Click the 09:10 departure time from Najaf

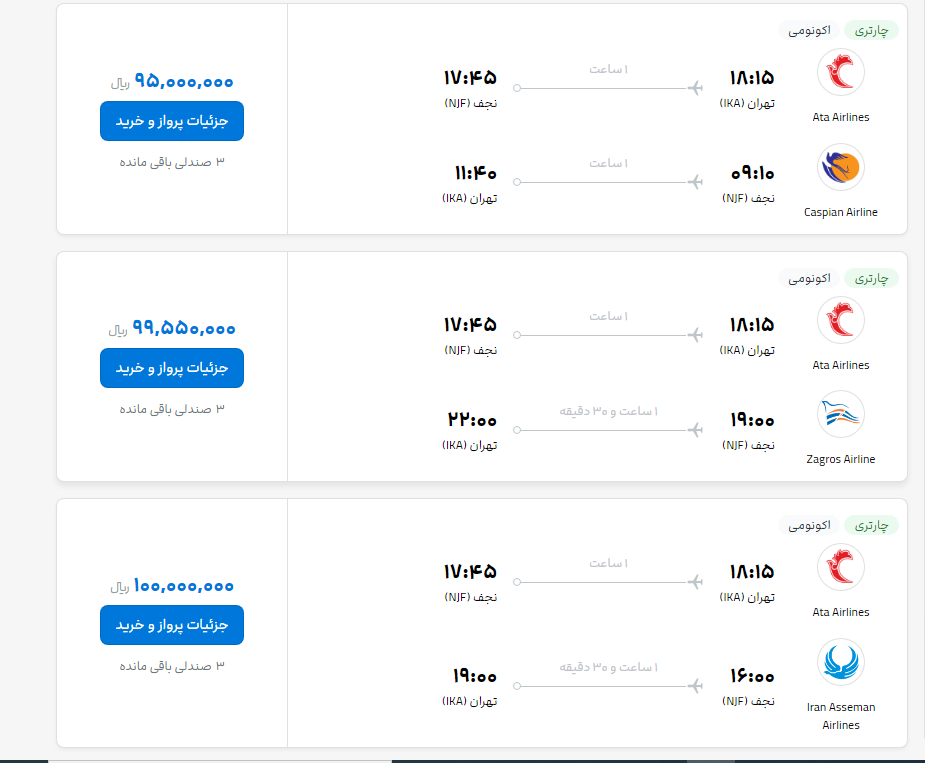(x=752, y=173)
